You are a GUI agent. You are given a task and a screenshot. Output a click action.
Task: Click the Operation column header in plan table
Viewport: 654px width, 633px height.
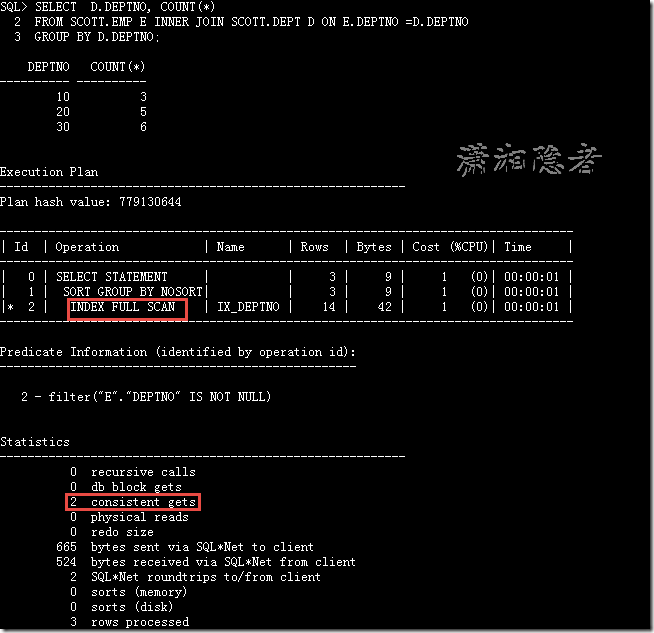tap(87, 247)
